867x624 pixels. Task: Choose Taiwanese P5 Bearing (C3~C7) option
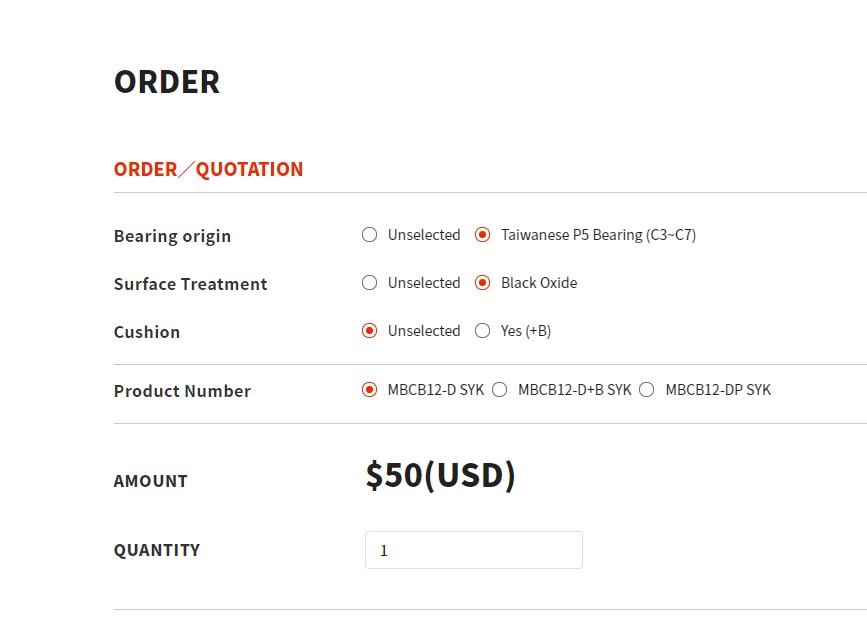tap(483, 235)
